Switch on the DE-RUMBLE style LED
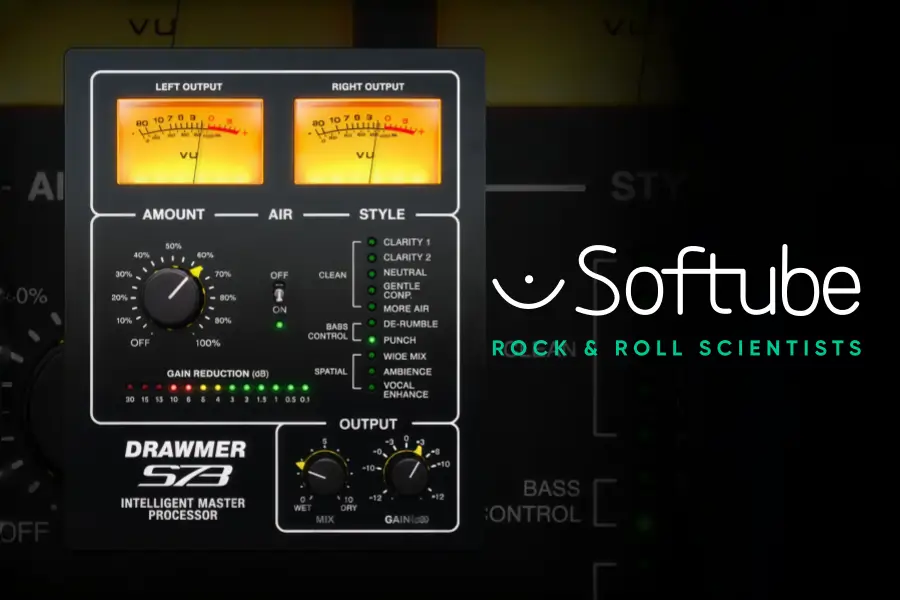 pos(371,323)
